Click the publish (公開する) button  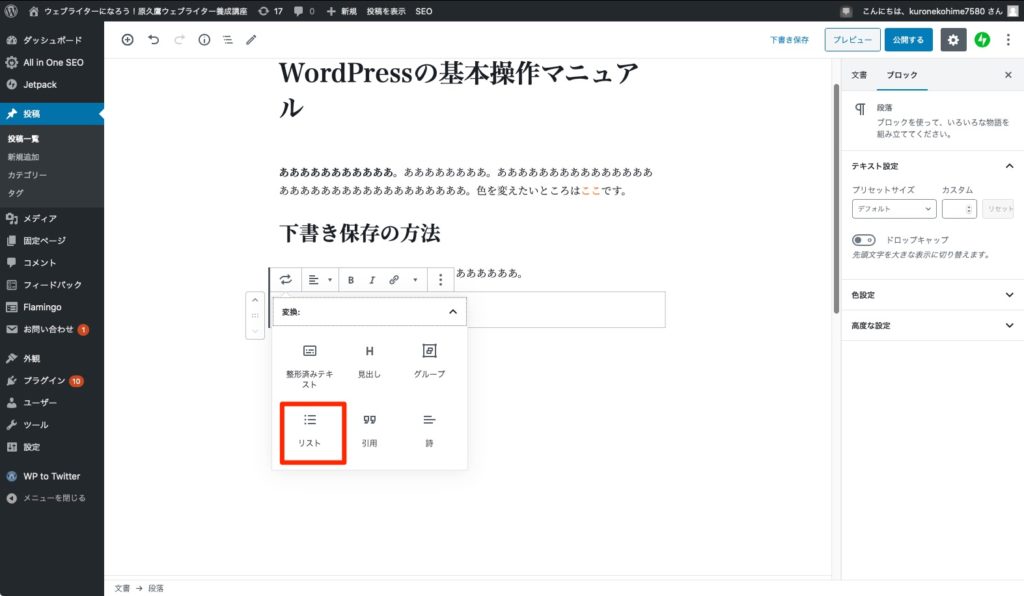tap(908, 40)
